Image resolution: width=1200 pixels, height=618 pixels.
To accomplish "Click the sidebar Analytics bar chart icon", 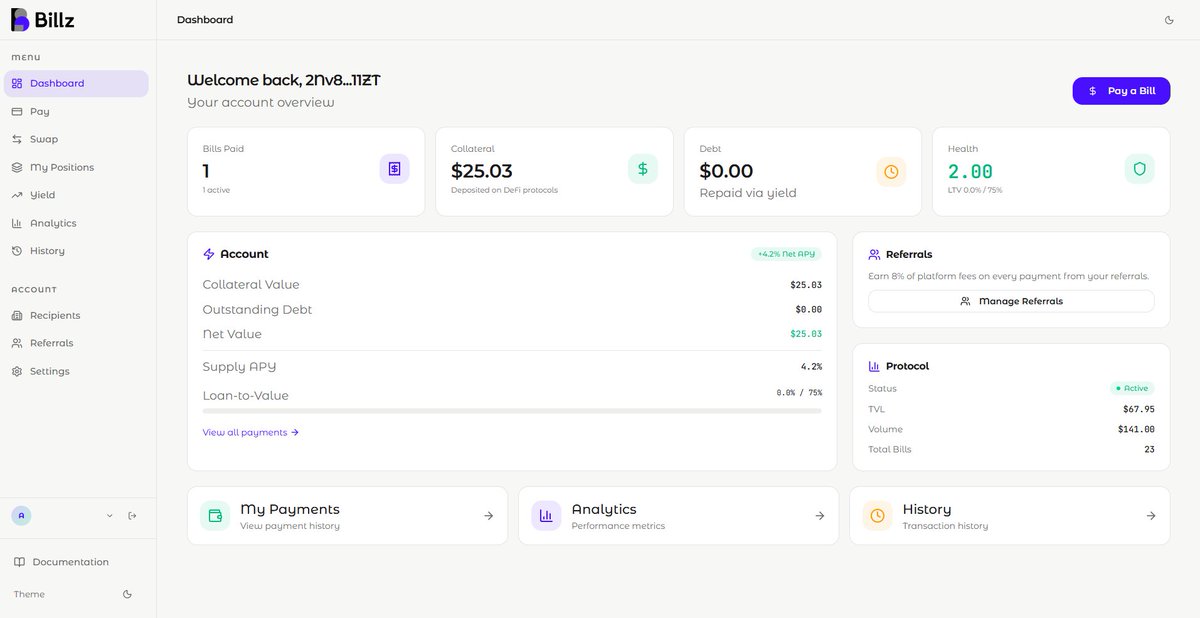I will click(x=17, y=223).
